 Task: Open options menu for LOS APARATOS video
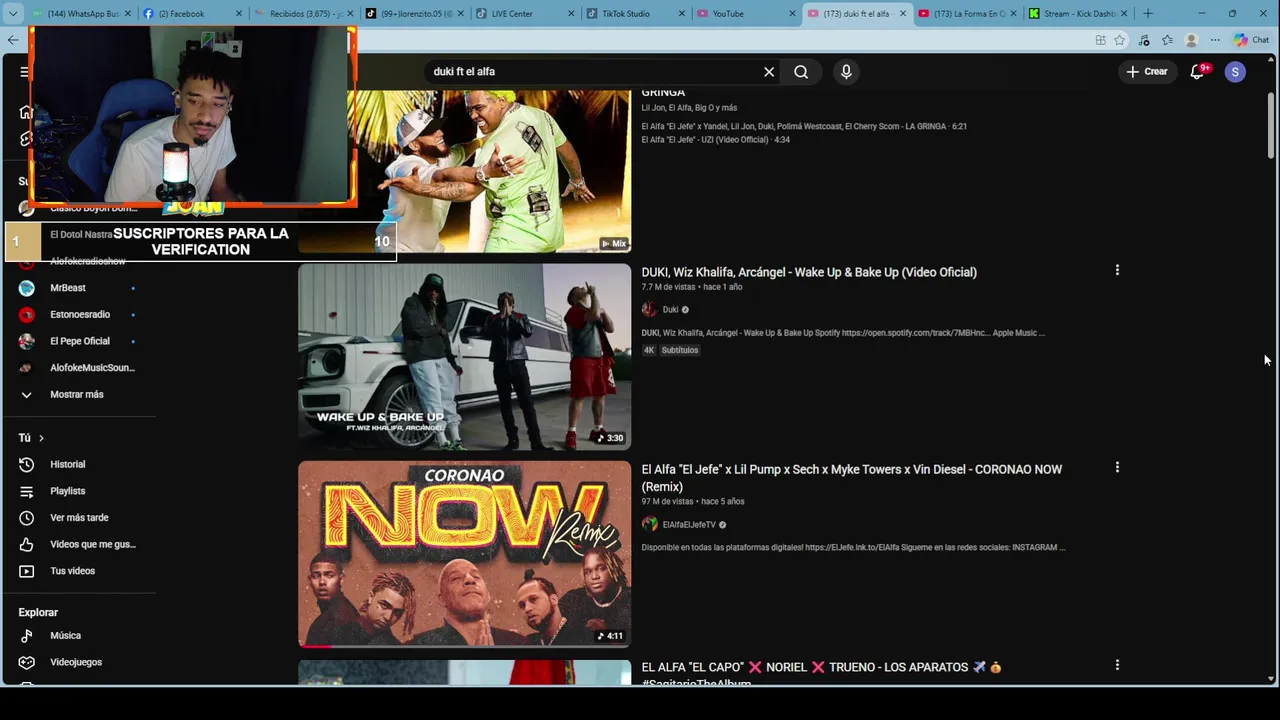click(1117, 665)
